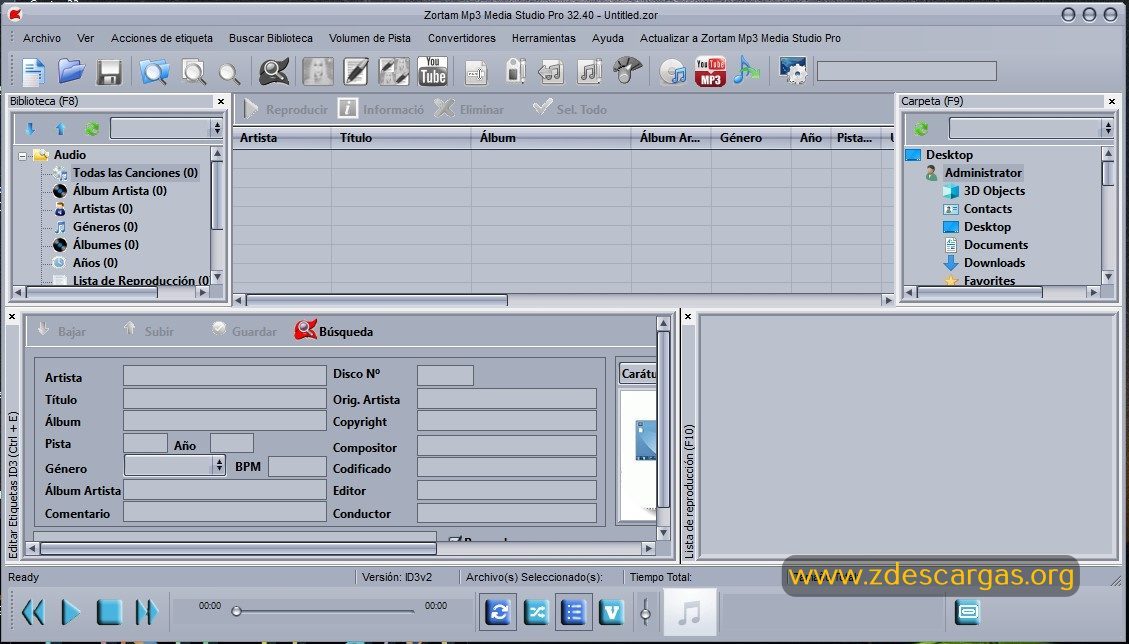
Task: Select Todas las Canciones (0) in library
Action: tap(135, 173)
